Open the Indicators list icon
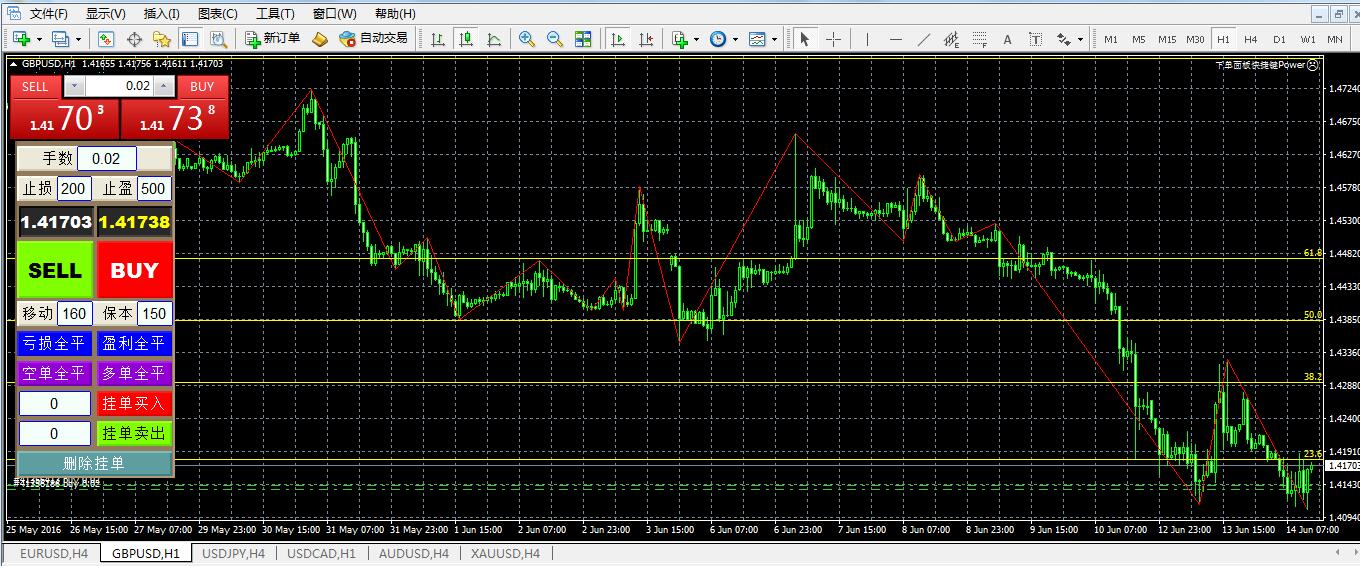Screen dimensions: 1360x566 pos(680,39)
